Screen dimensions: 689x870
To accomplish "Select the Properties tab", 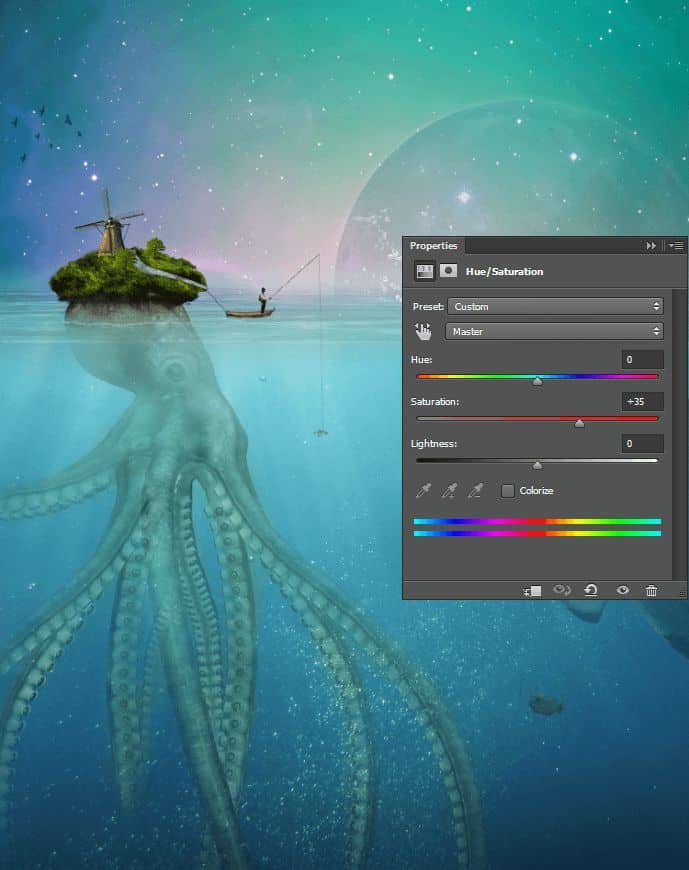I will point(433,245).
